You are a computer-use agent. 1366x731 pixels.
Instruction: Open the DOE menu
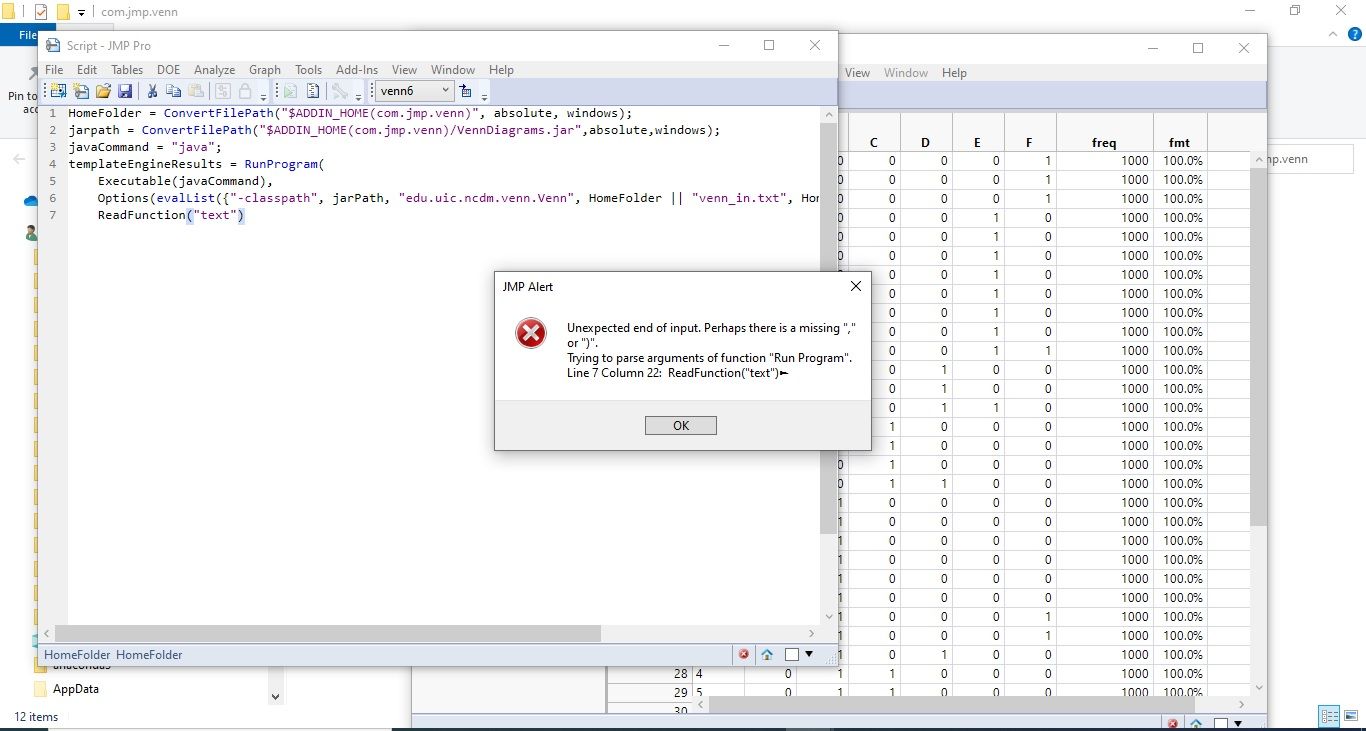[168, 70]
